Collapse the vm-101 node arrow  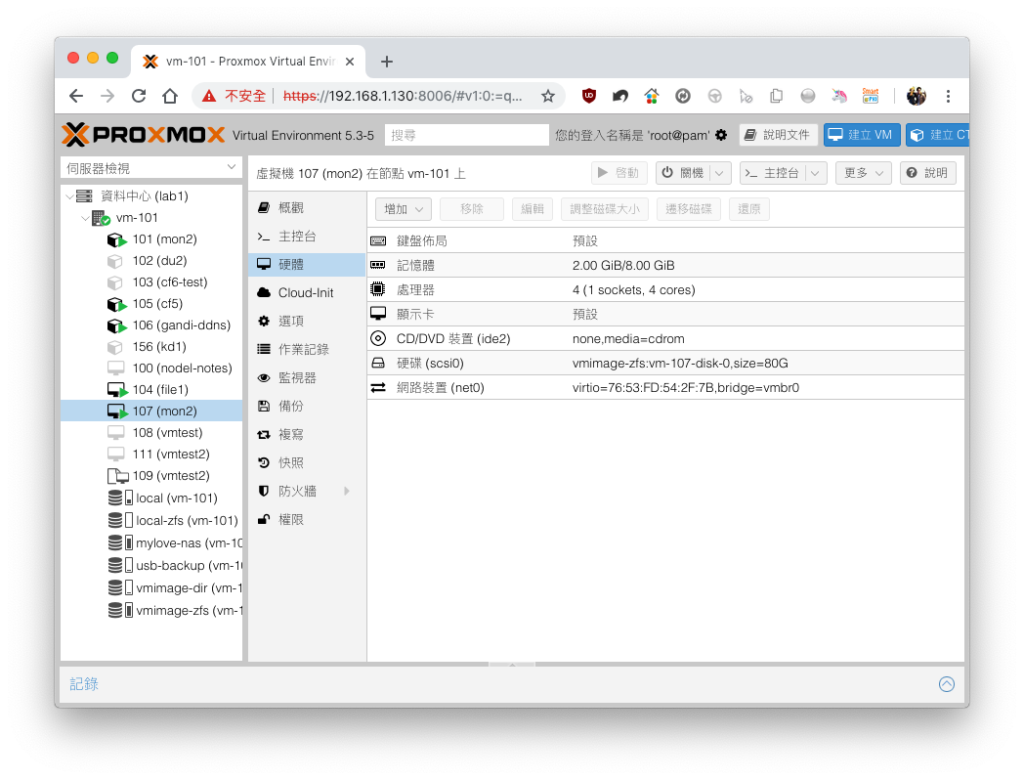[85, 218]
